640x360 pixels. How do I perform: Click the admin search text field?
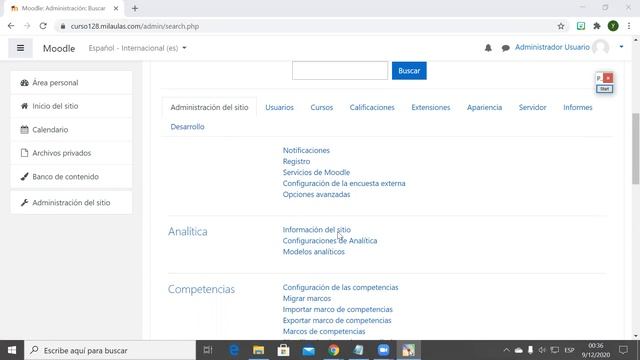[x=340, y=71]
